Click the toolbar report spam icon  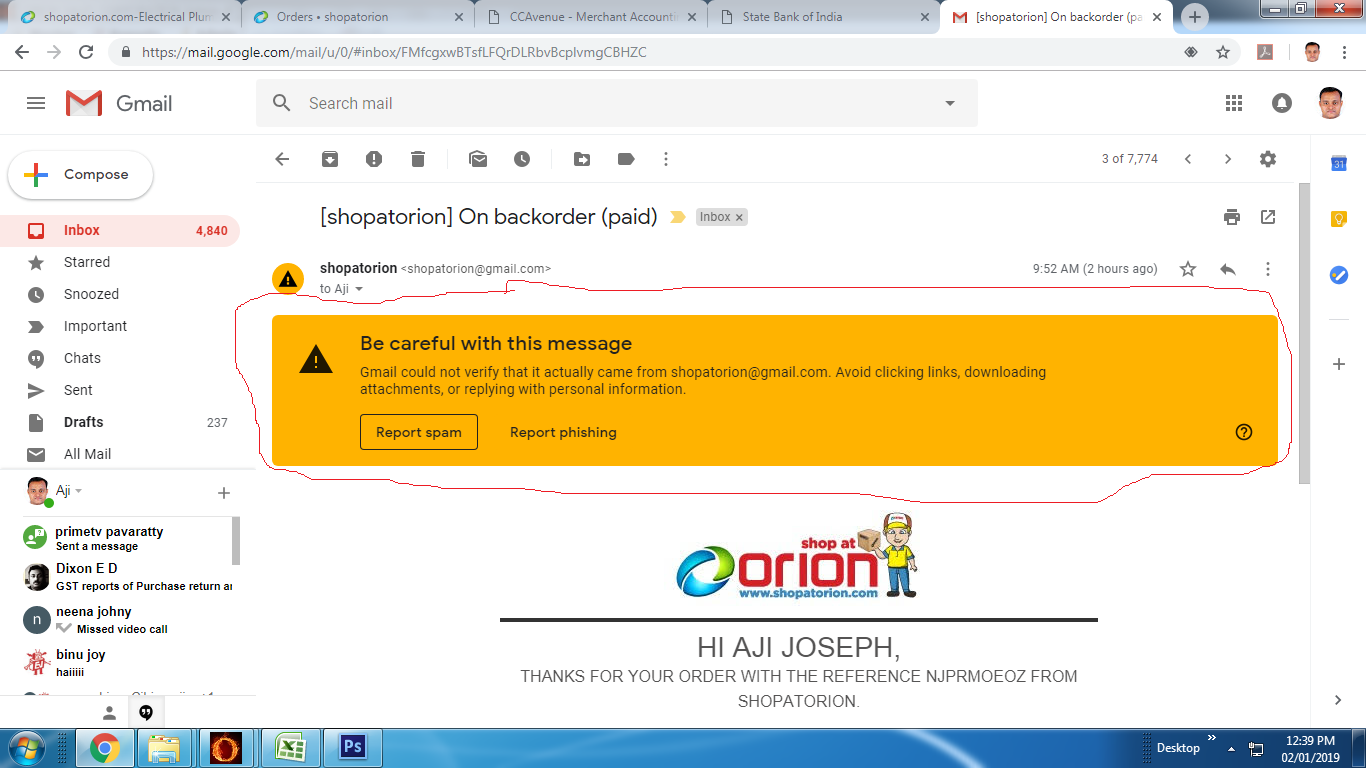374,159
